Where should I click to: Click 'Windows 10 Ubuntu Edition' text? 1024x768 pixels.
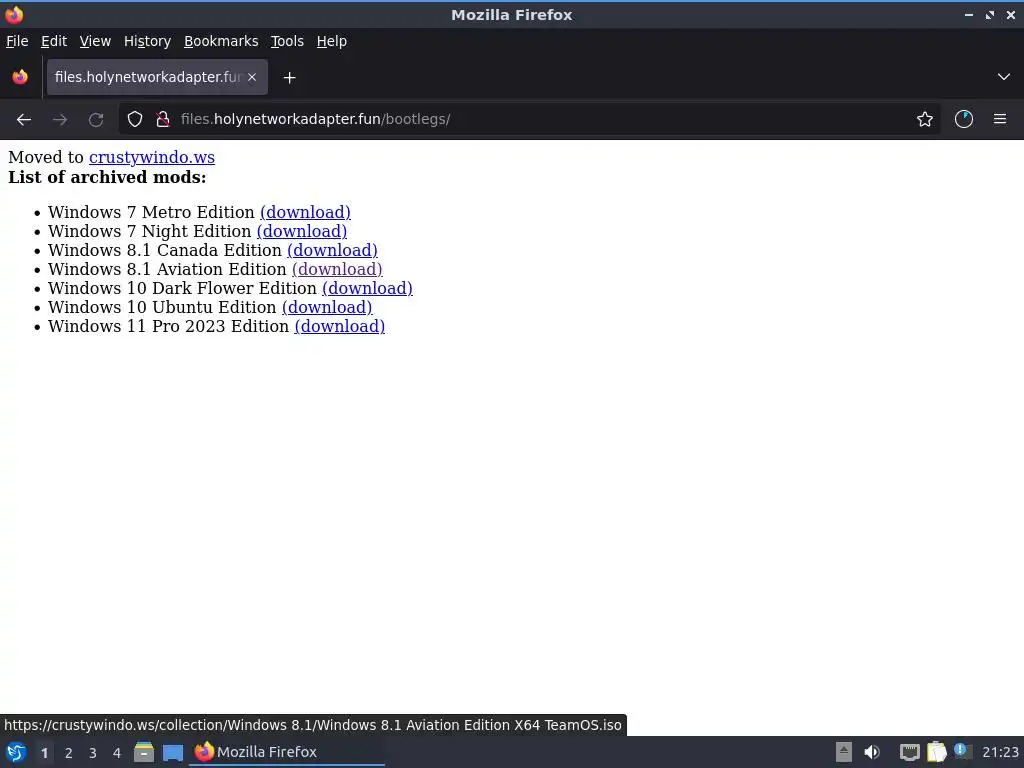pyautogui.click(x=162, y=307)
